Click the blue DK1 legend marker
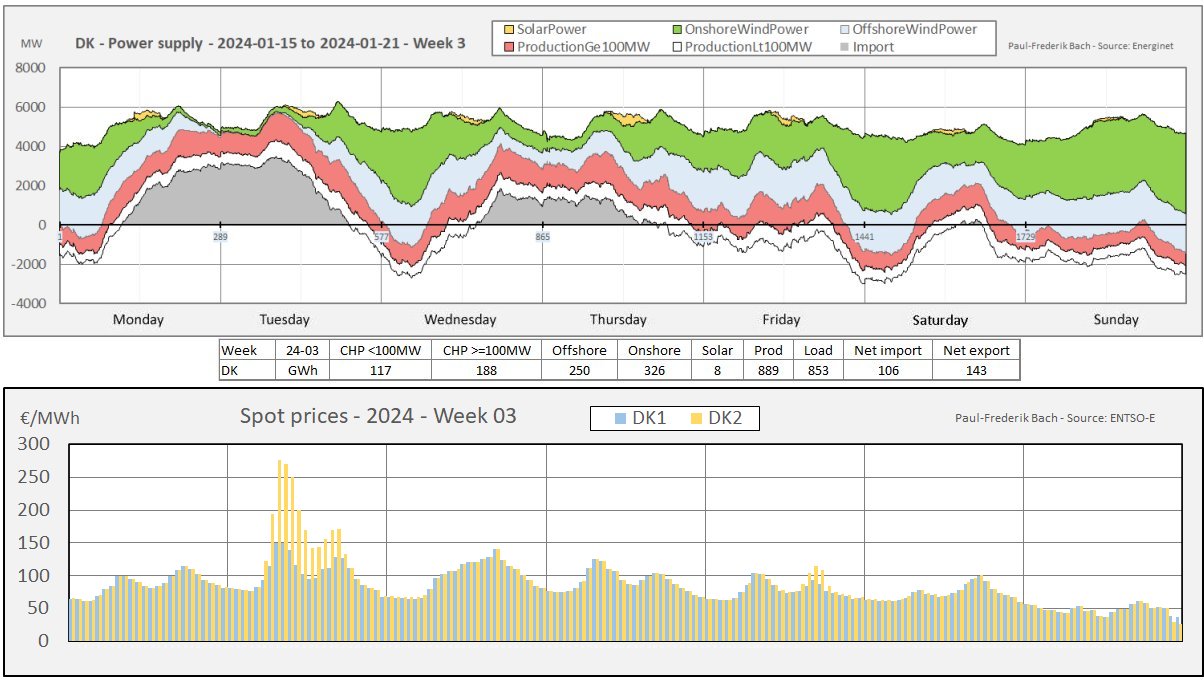1204x680 pixels. click(620, 419)
